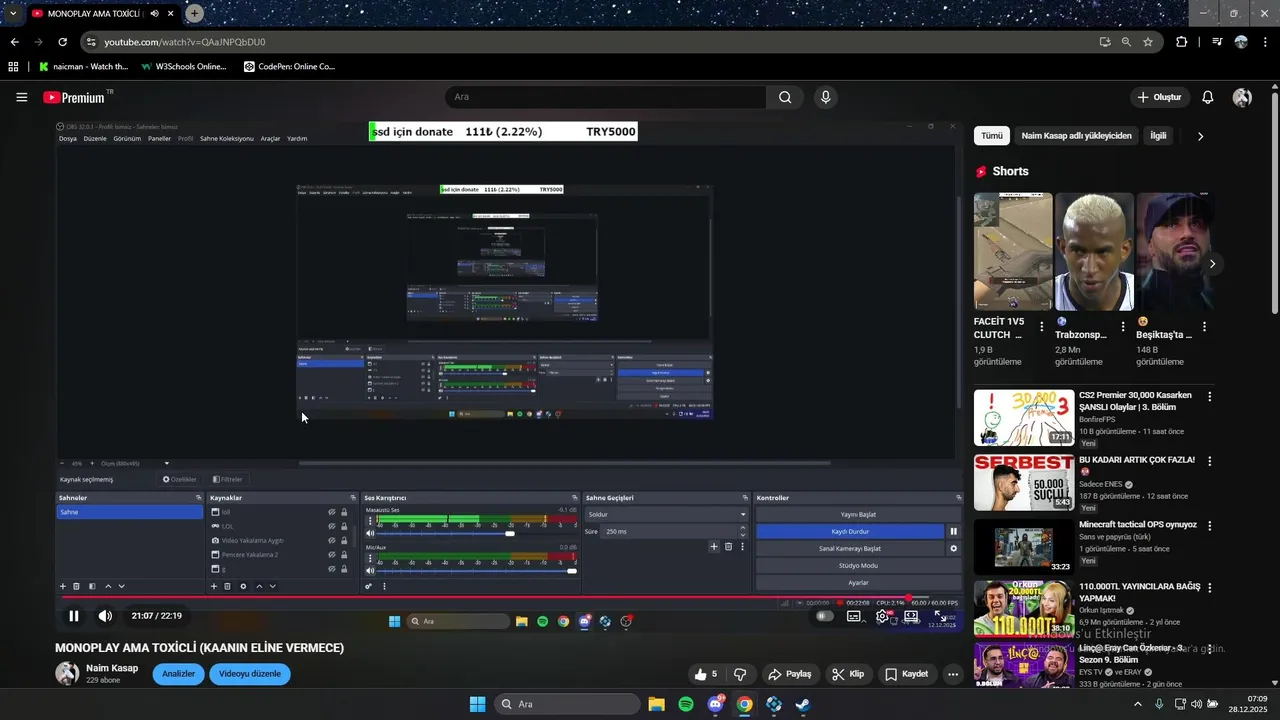
Task: Open Chrome media controls icon
Action: coord(1217,42)
